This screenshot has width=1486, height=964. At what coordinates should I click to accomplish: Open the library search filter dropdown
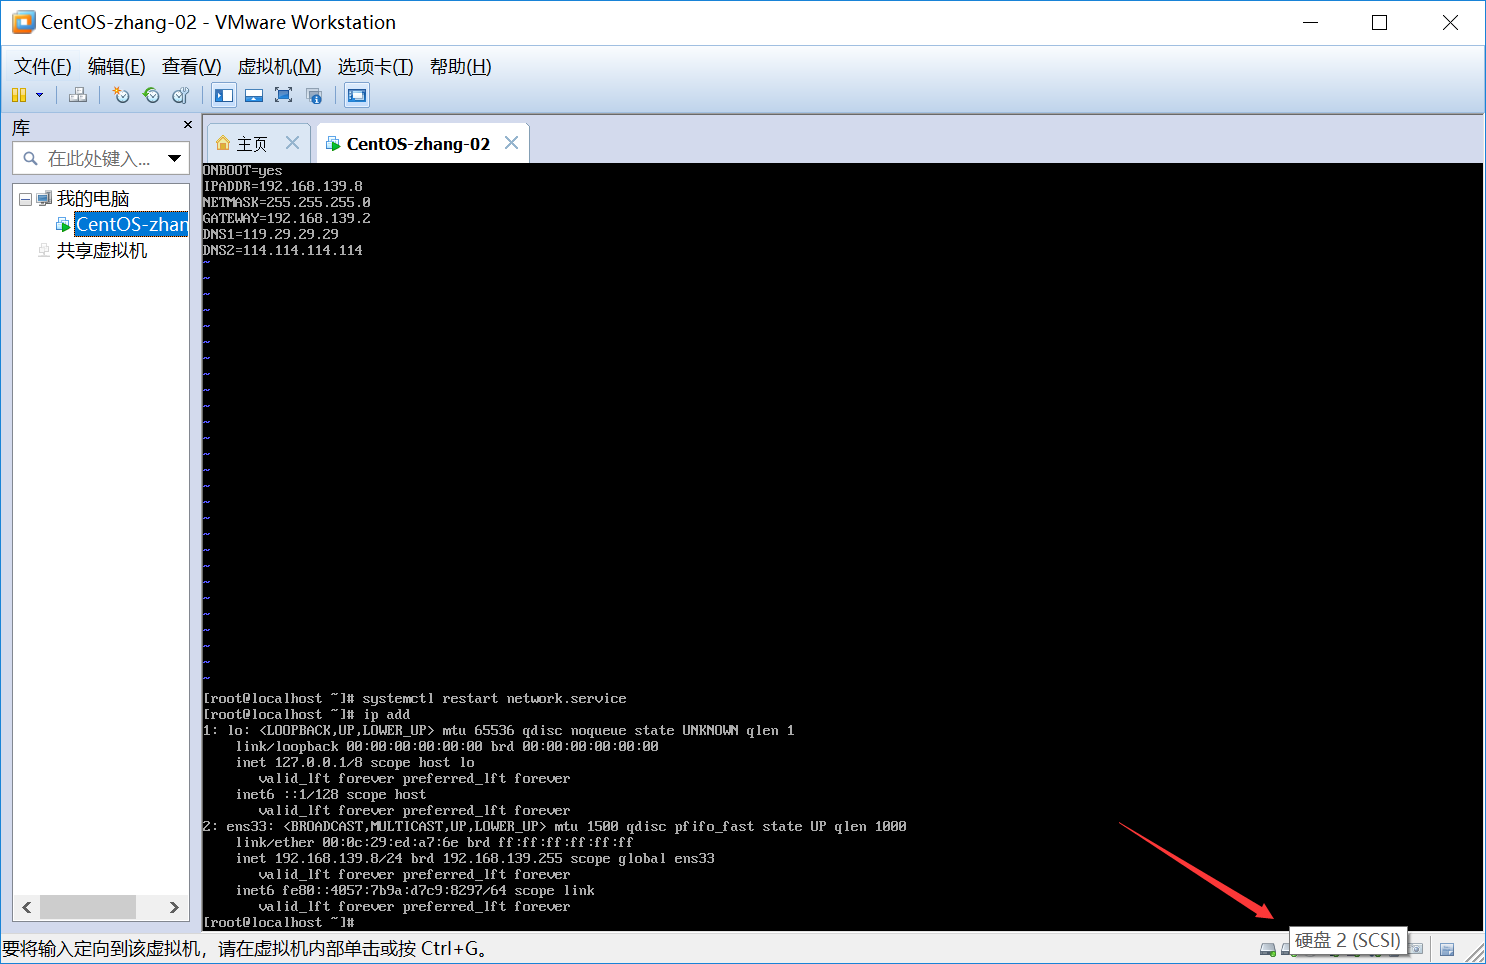[175, 158]
